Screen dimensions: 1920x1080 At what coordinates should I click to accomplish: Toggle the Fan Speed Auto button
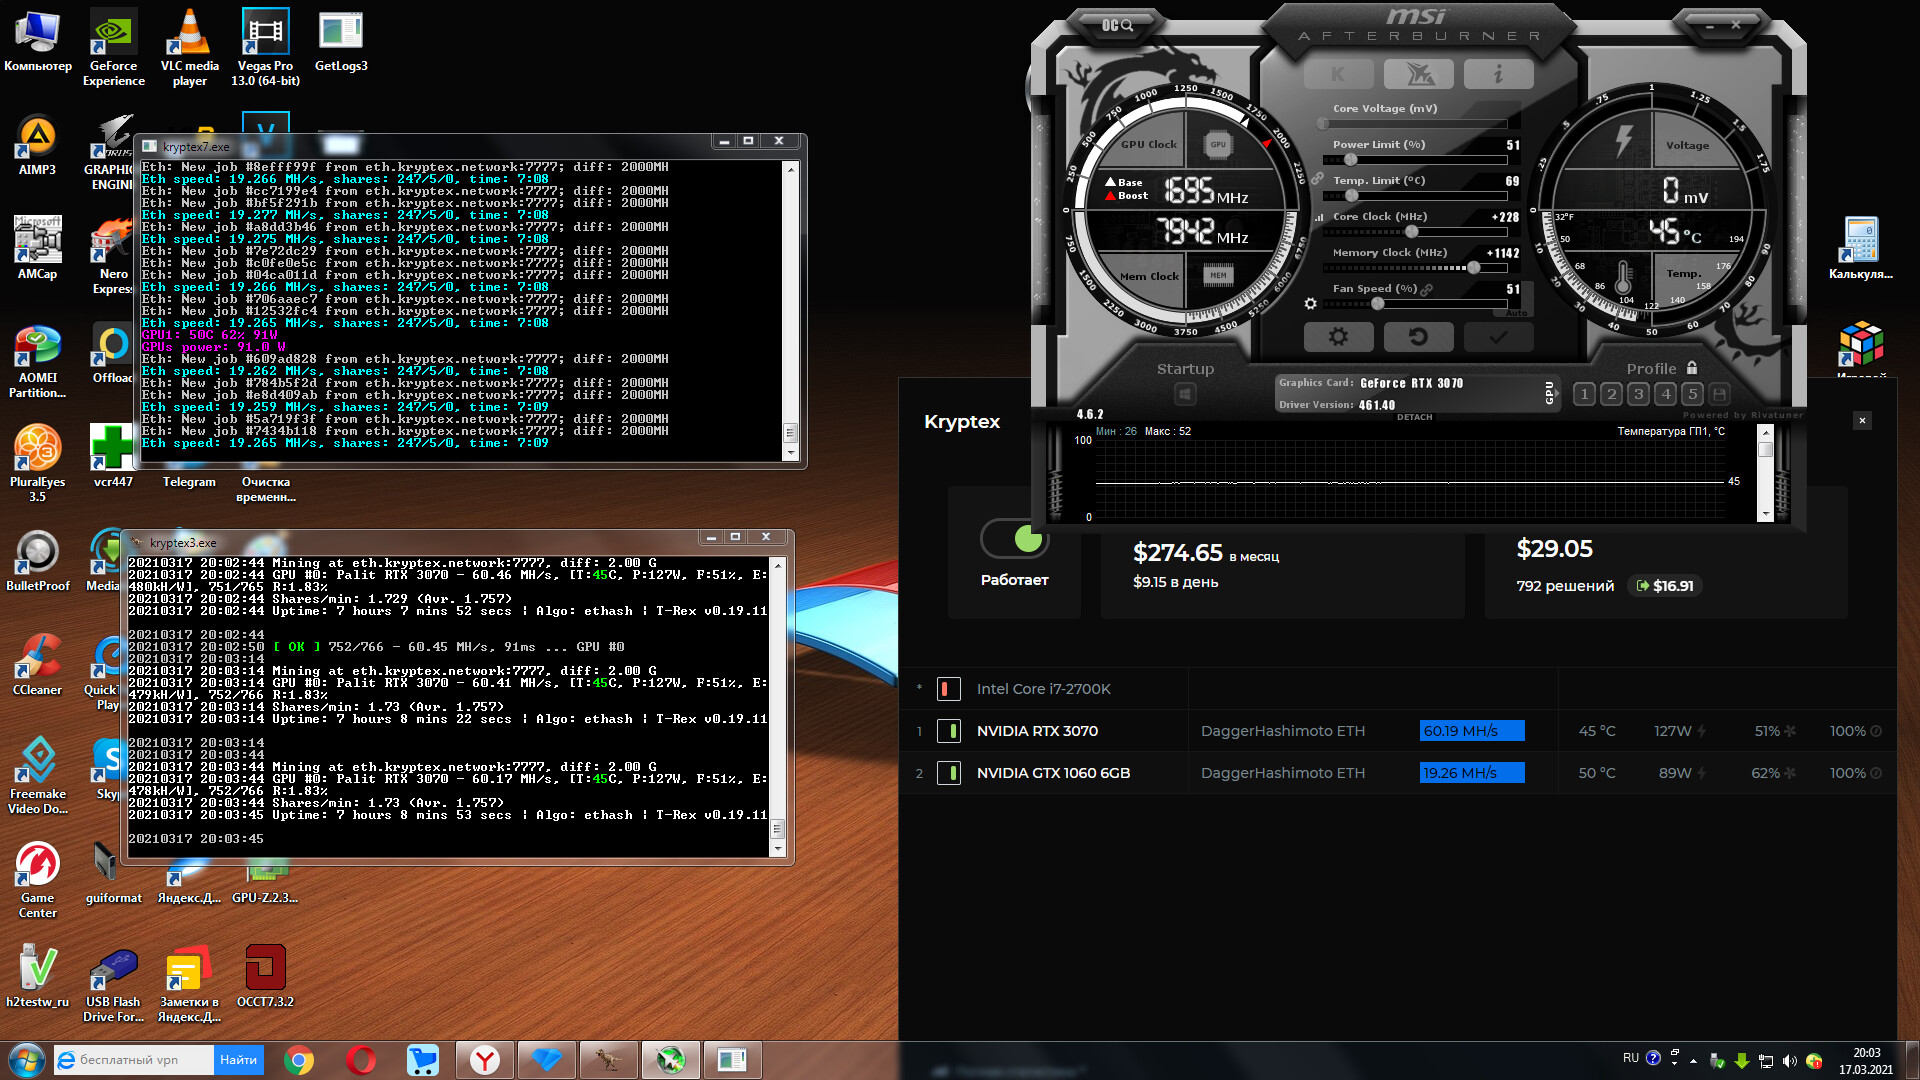1517,313
